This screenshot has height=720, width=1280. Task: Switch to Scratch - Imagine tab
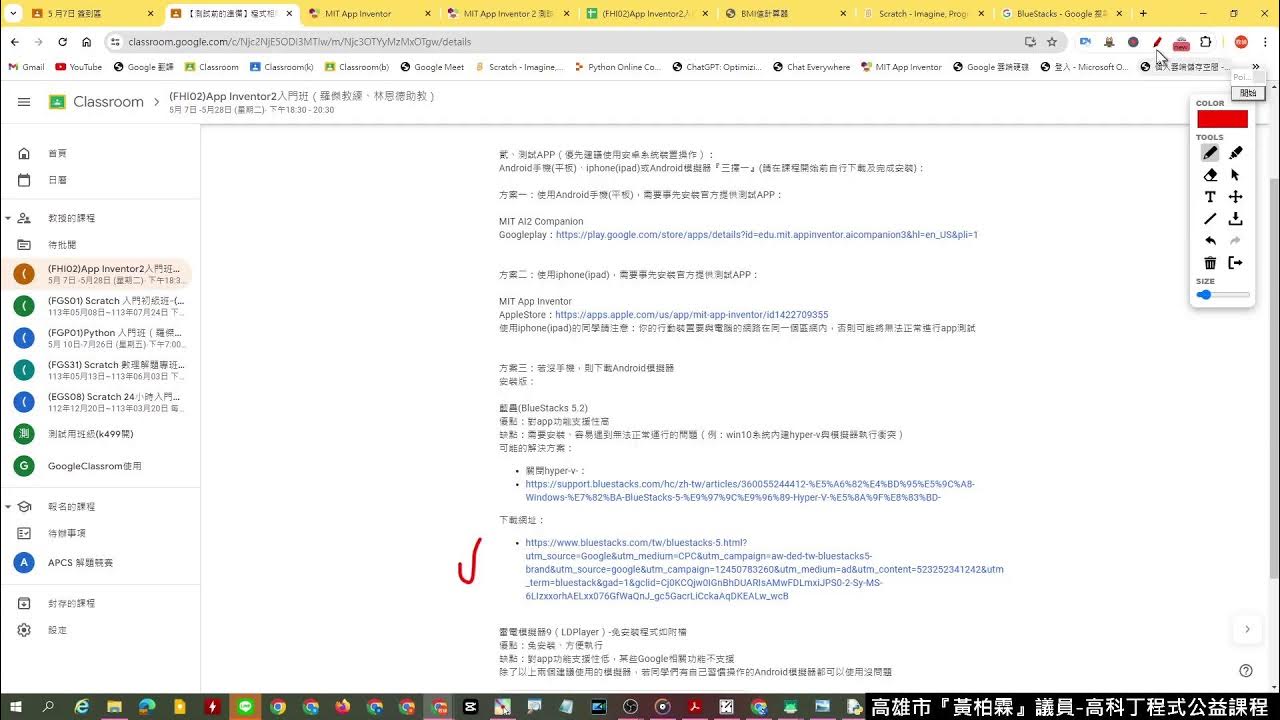[925, 14]
